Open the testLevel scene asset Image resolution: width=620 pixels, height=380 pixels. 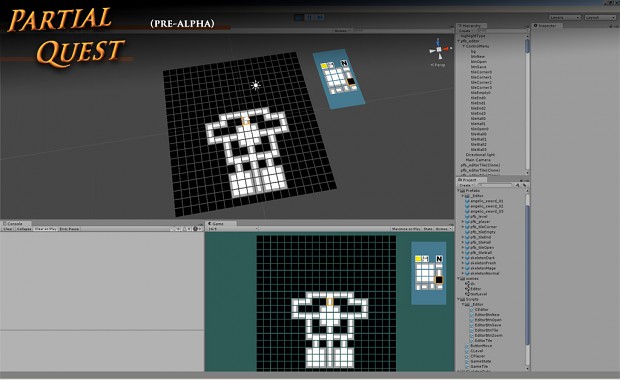point(479,294)
